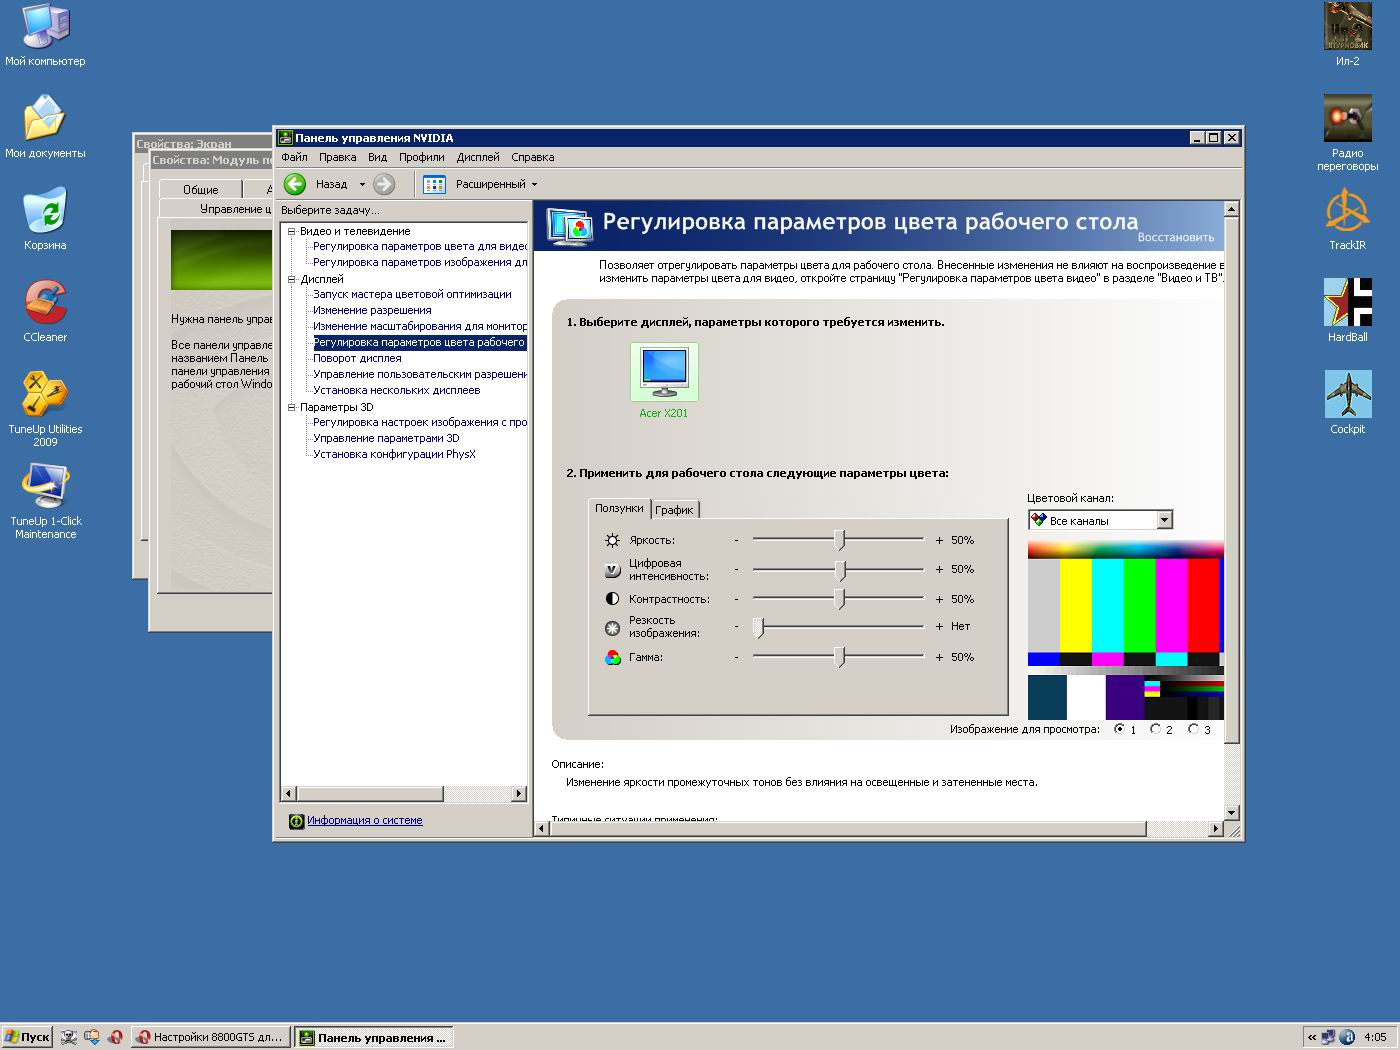Click the Яркость slider thumb
The image size is (1400, 1050).
coord(840,540)
